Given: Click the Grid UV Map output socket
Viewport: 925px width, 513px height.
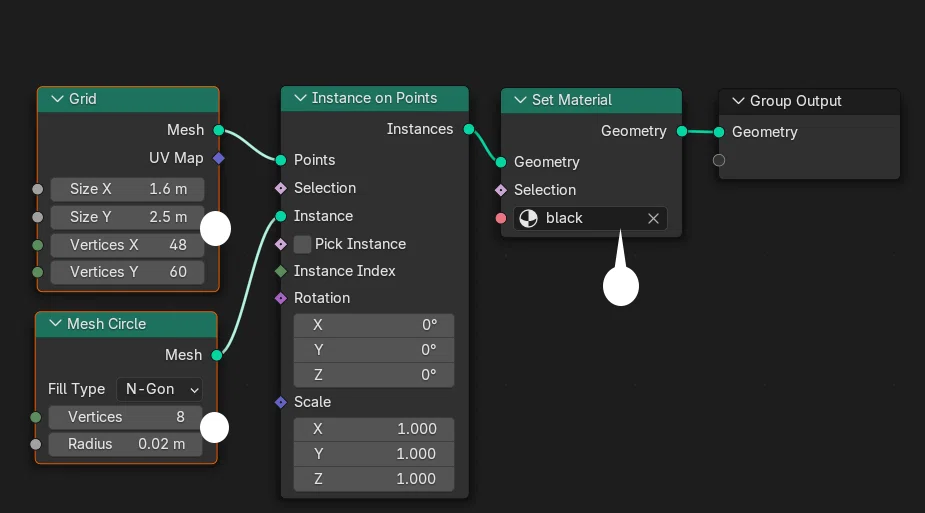Looking at the screenshot, I should click(219, 158).
